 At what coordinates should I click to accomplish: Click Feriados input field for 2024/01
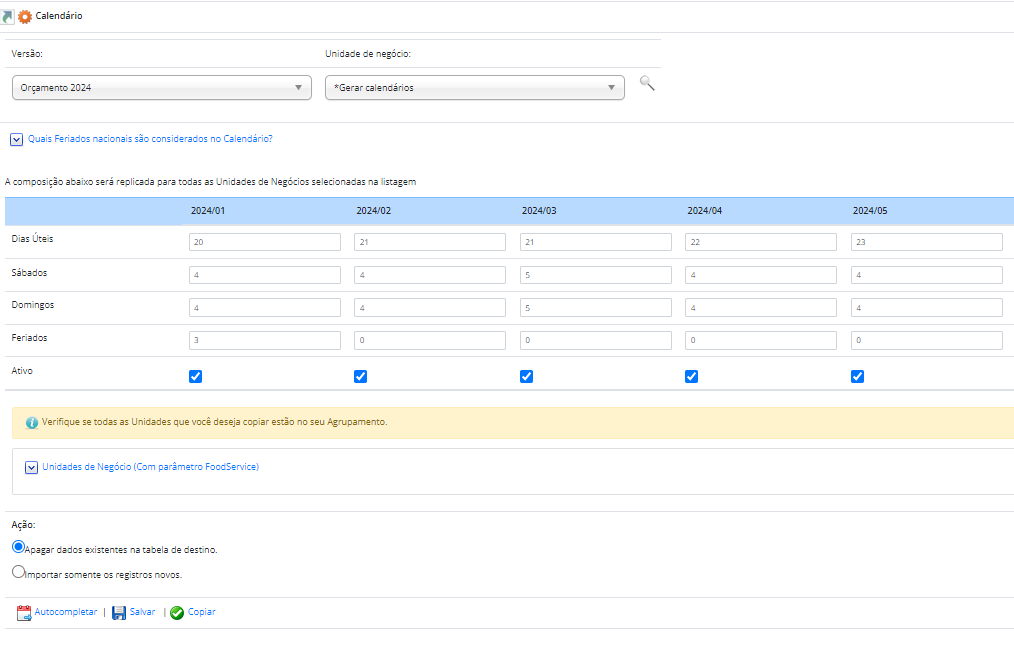click(265, 341)
